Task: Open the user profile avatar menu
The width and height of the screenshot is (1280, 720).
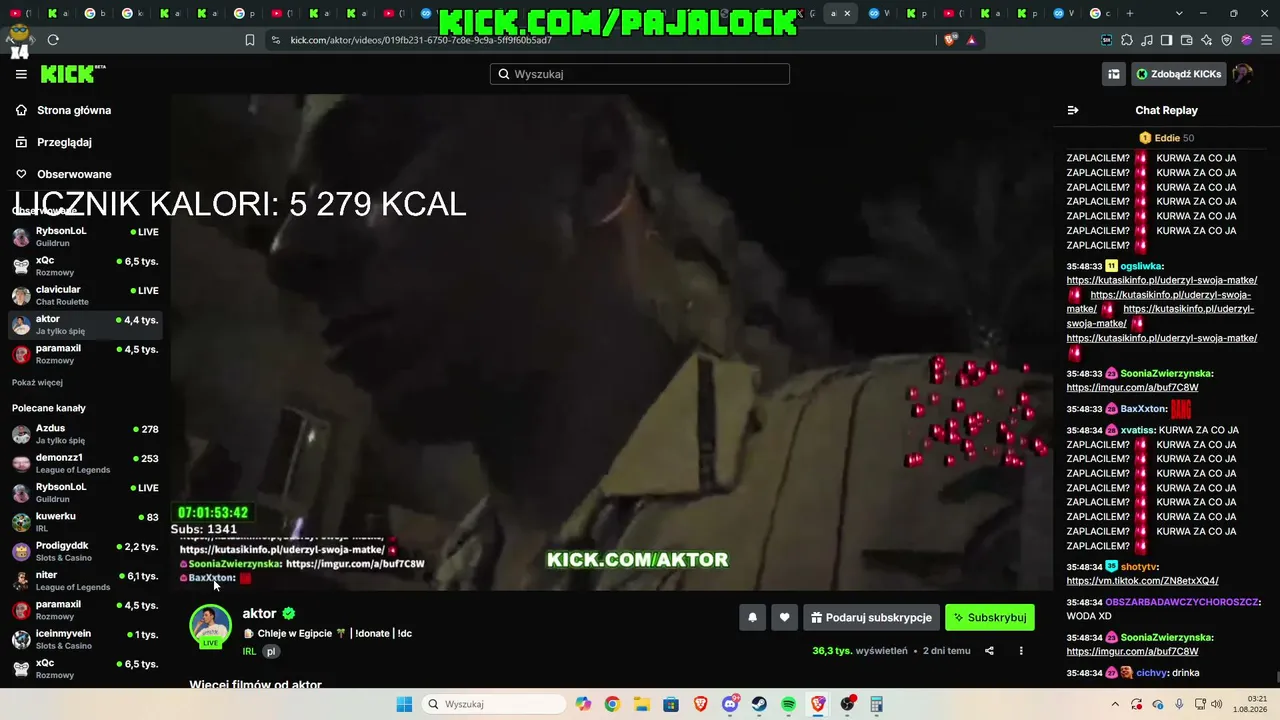Action: pos(1243,74)
